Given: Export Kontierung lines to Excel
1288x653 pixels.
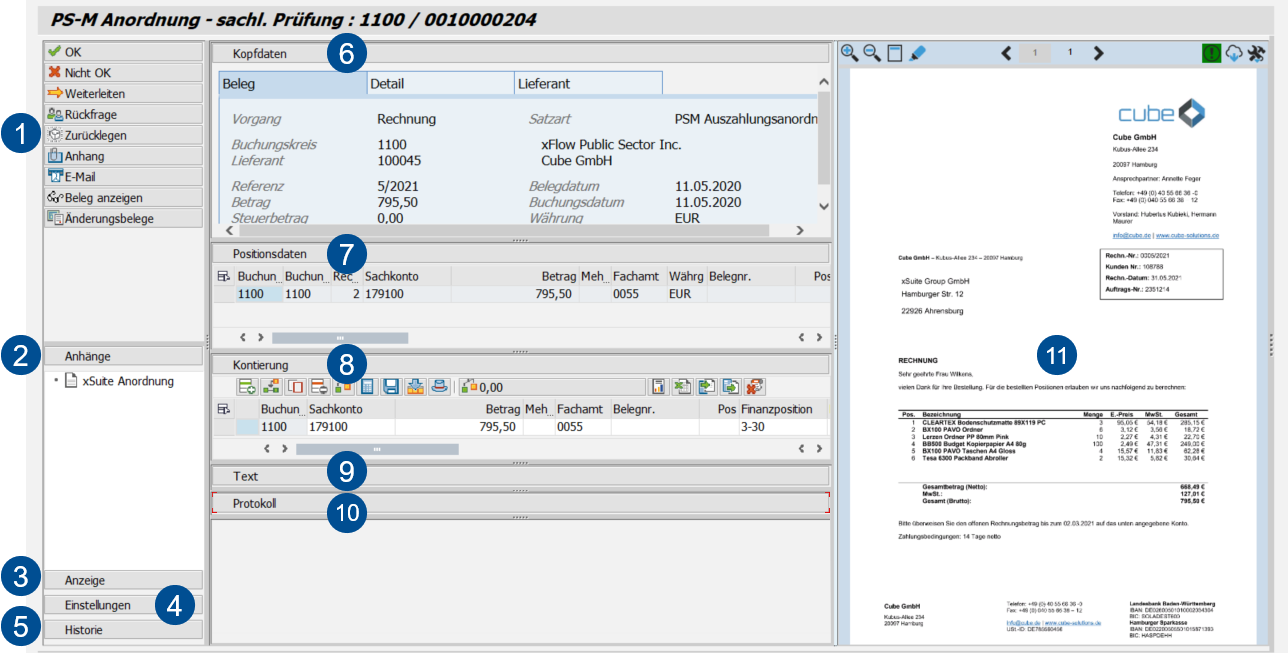Looking at the screenshot, I should click(x=683, y=386).
